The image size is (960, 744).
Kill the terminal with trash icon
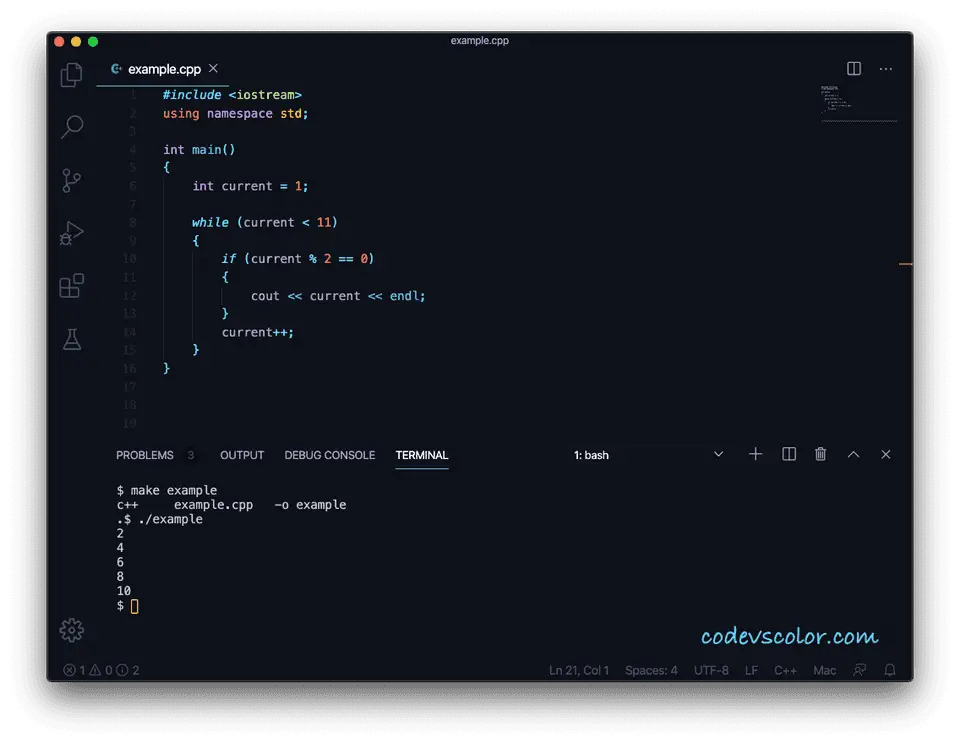click(x=820, y=454)
